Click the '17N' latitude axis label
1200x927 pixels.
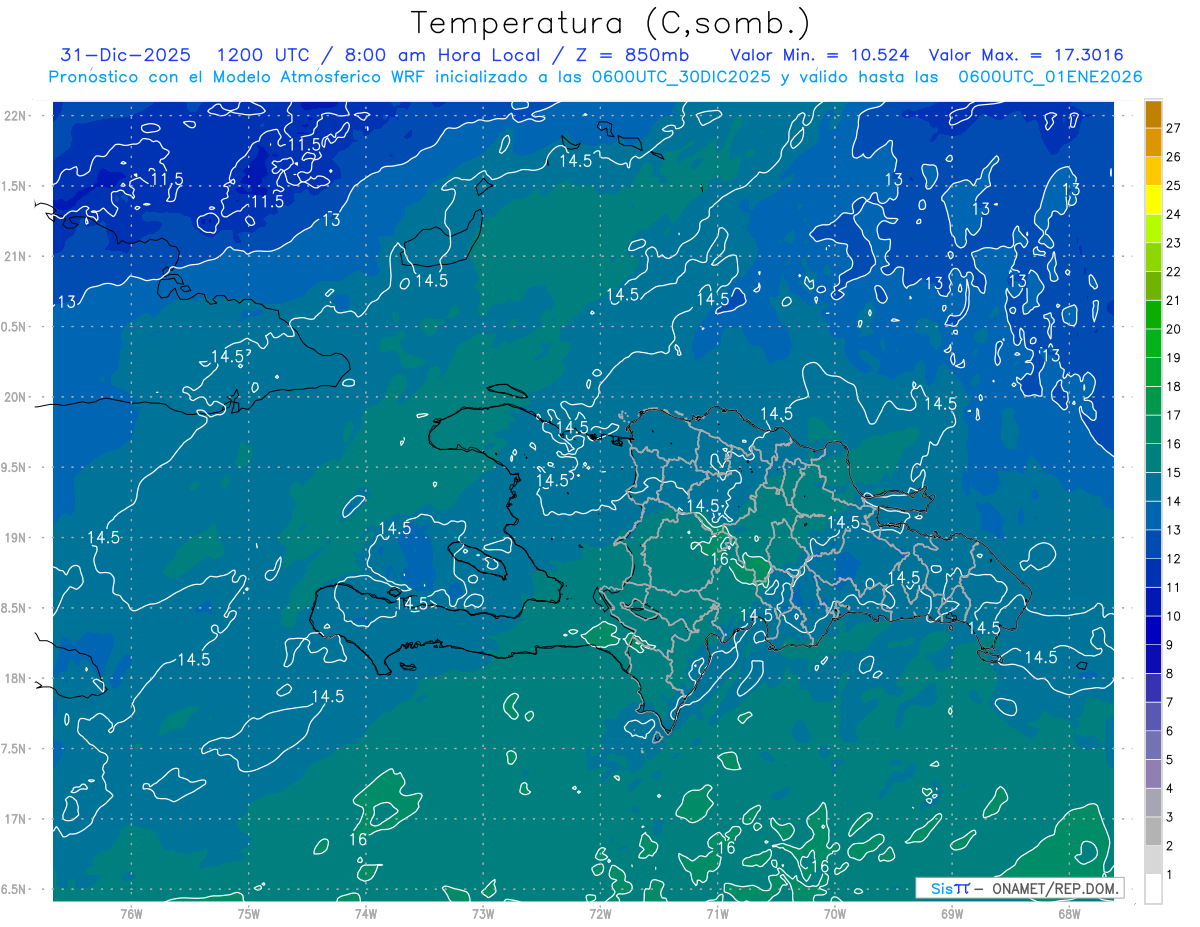tap(14, 820)
